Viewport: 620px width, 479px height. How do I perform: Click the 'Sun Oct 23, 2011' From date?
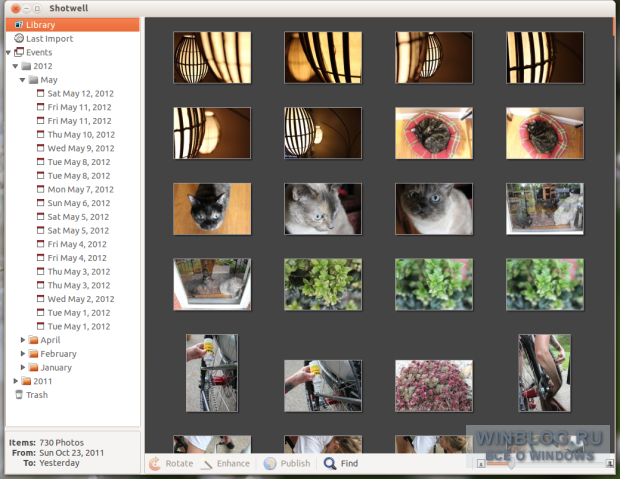click(x=72, y=453)
